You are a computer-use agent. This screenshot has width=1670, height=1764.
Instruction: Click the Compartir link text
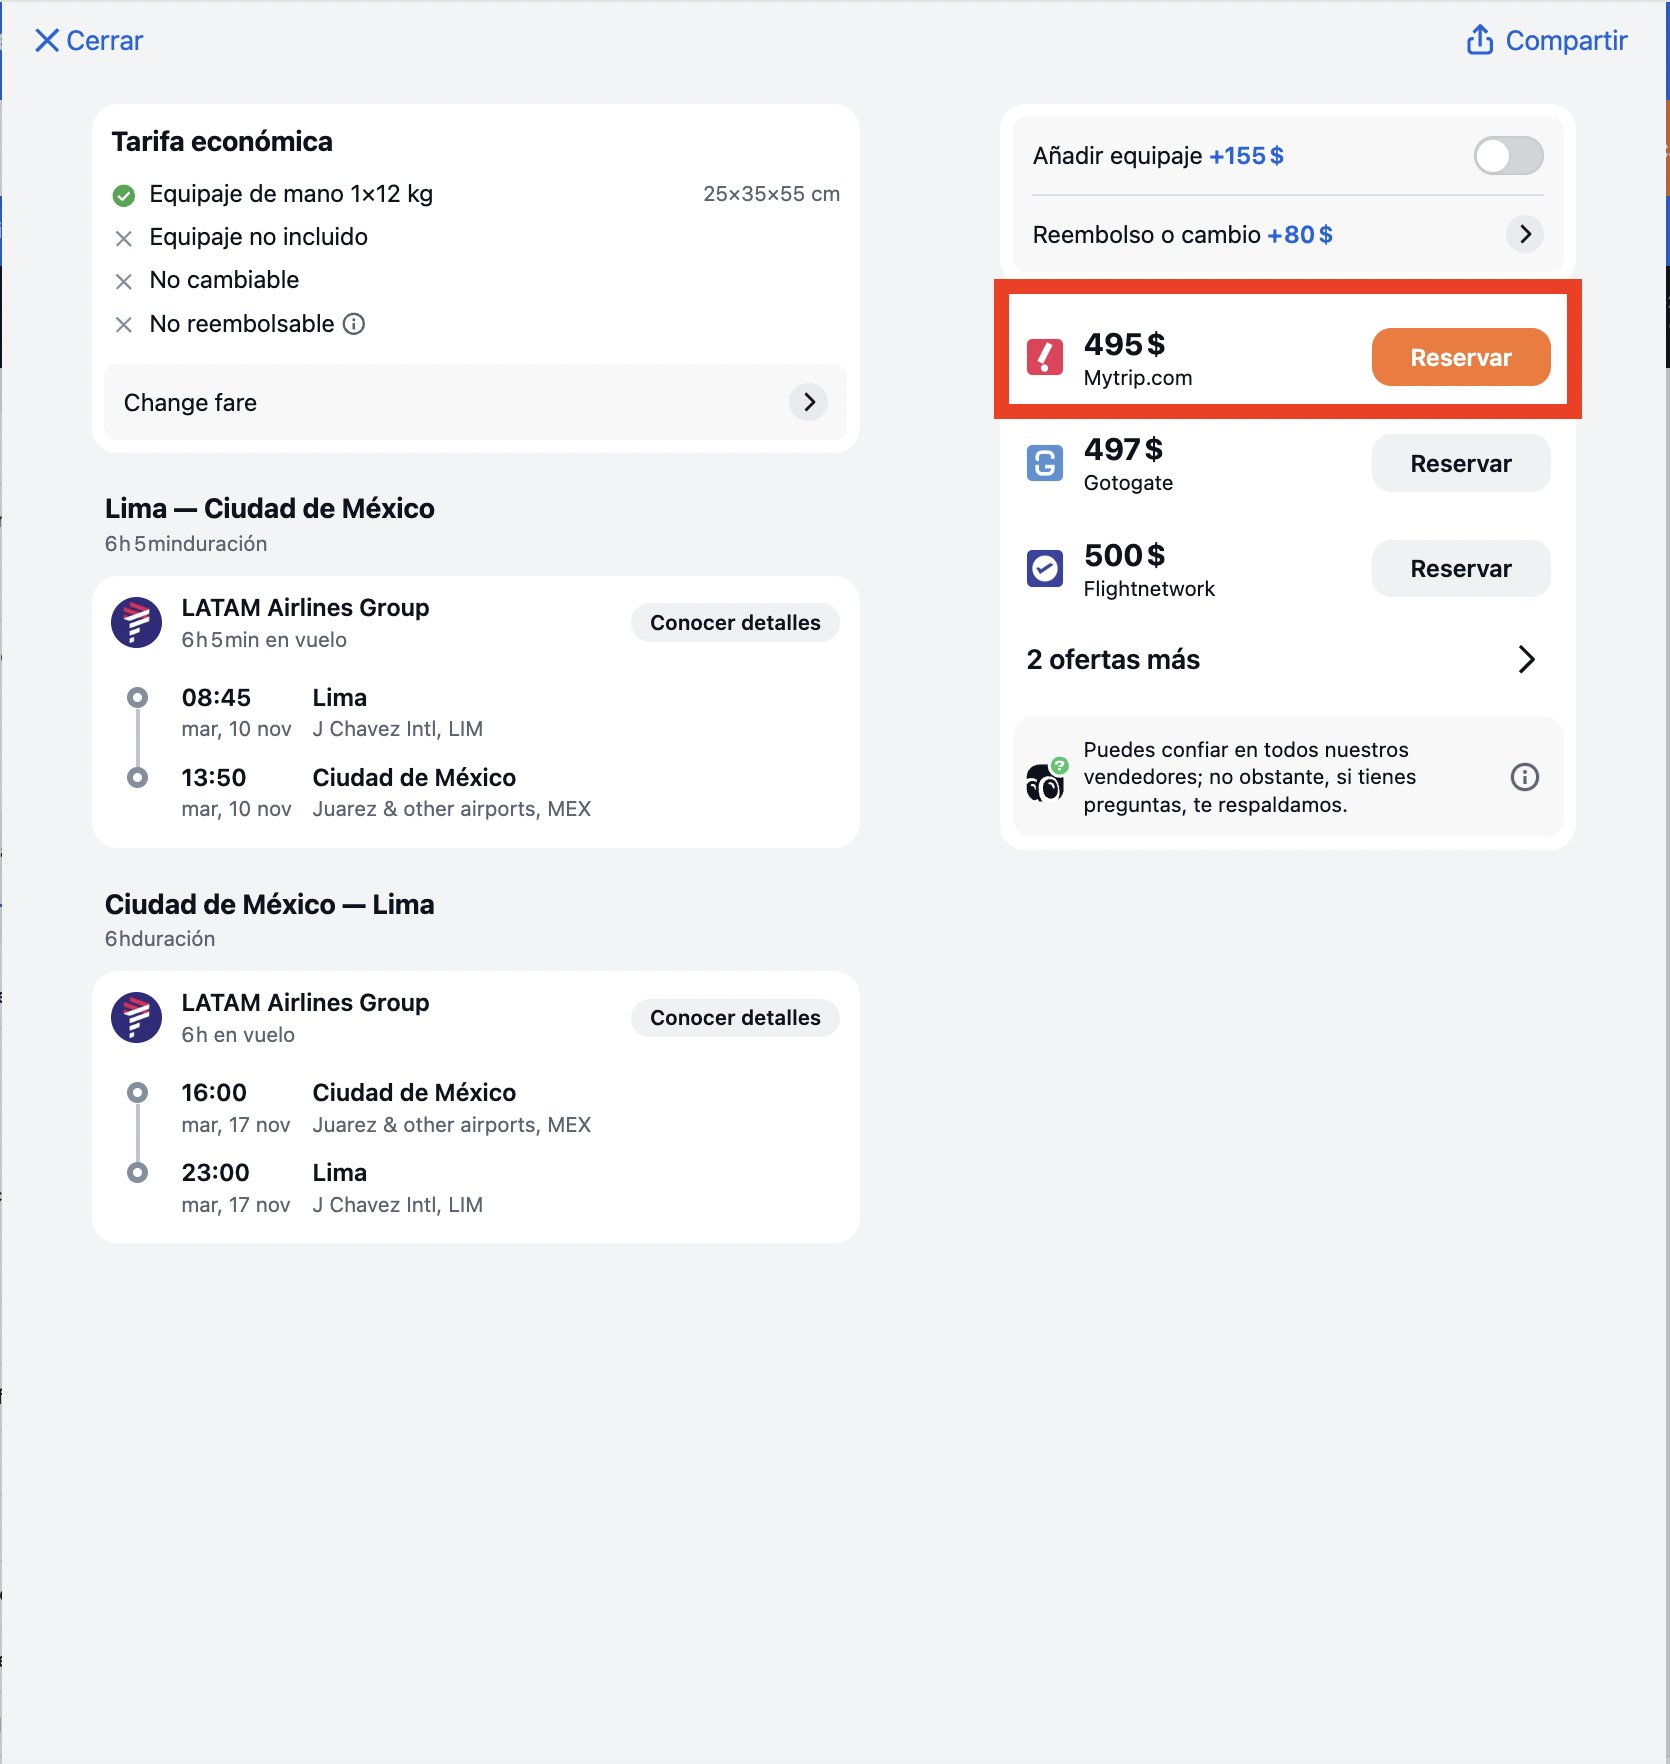pos(1566,40)
